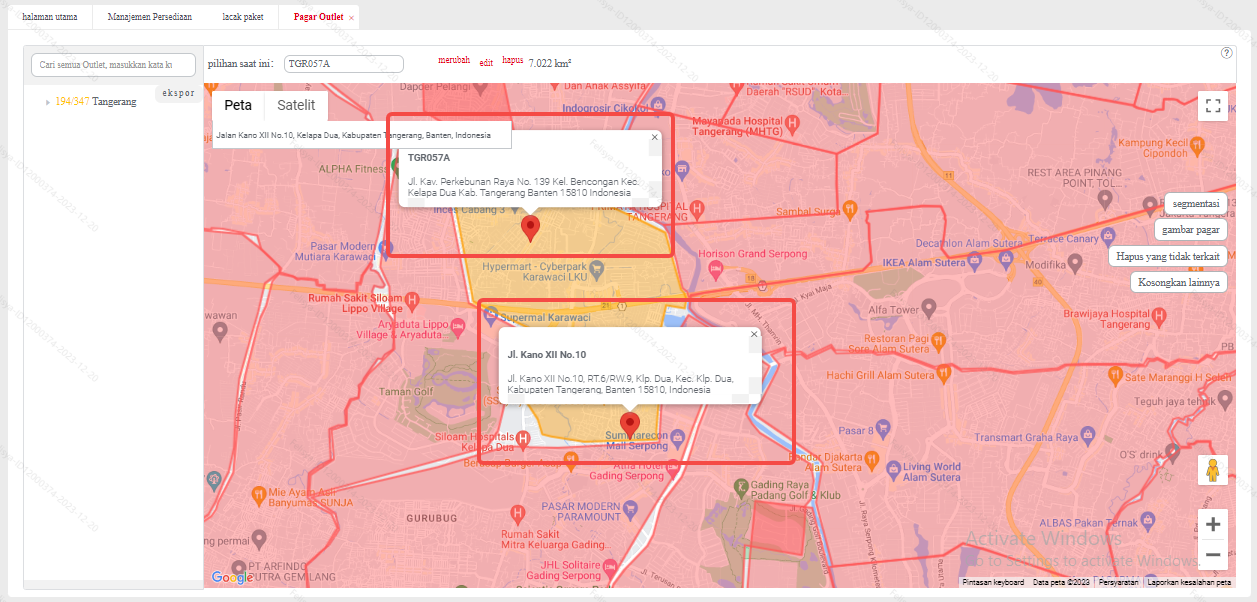The height and width of the screenshot is (602, 1257).
Task: Open Pintasan keyboard link
Action: pyautogui.click(x=993, y=582)
